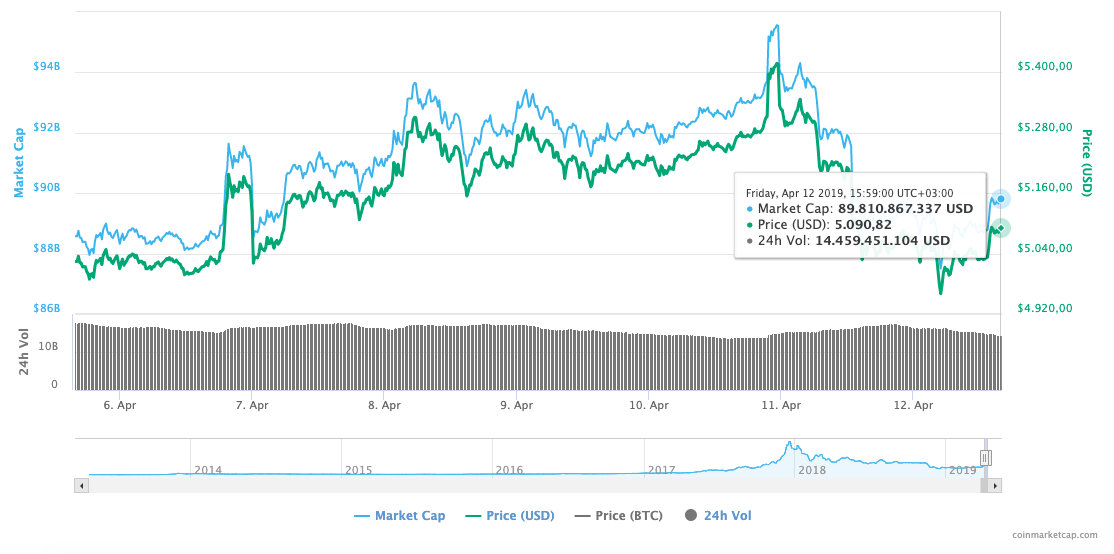Click the 2016 label in navigator timeline

[509, 470]
